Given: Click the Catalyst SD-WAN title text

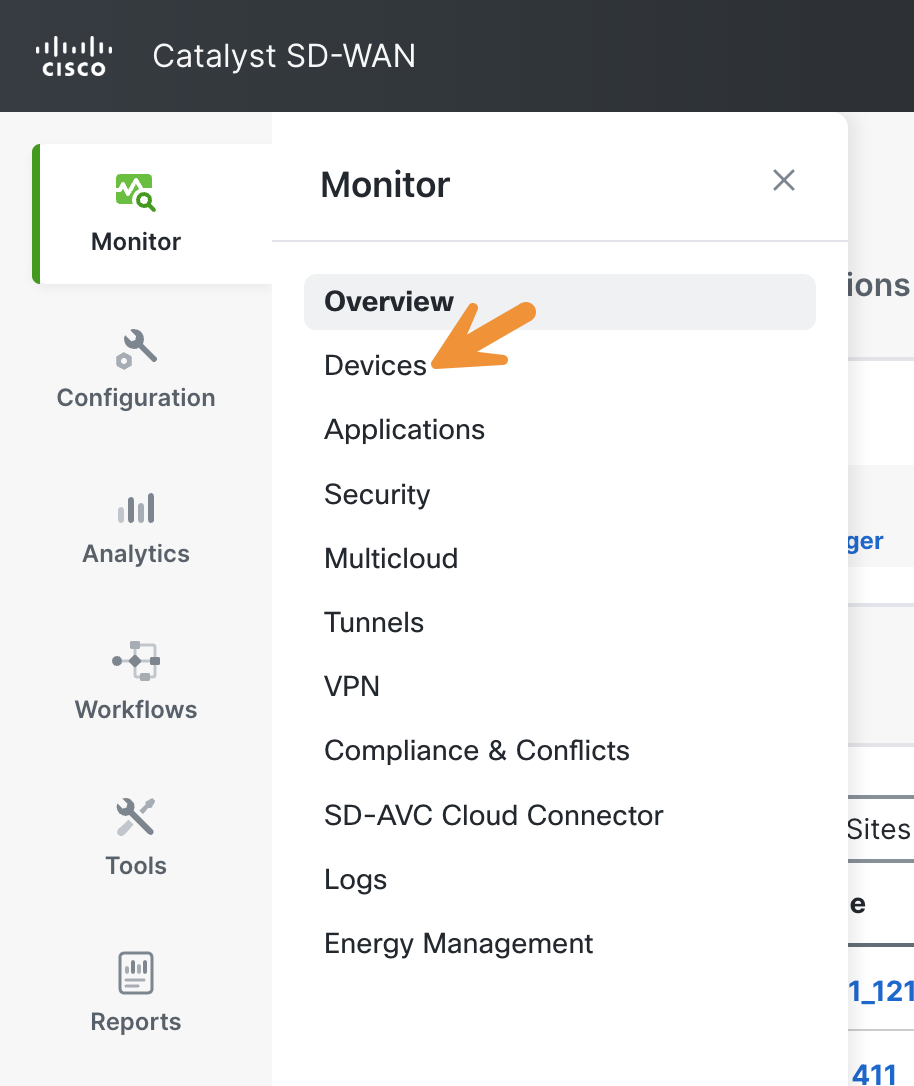Looking at the screenshot, I should point(284,57).
